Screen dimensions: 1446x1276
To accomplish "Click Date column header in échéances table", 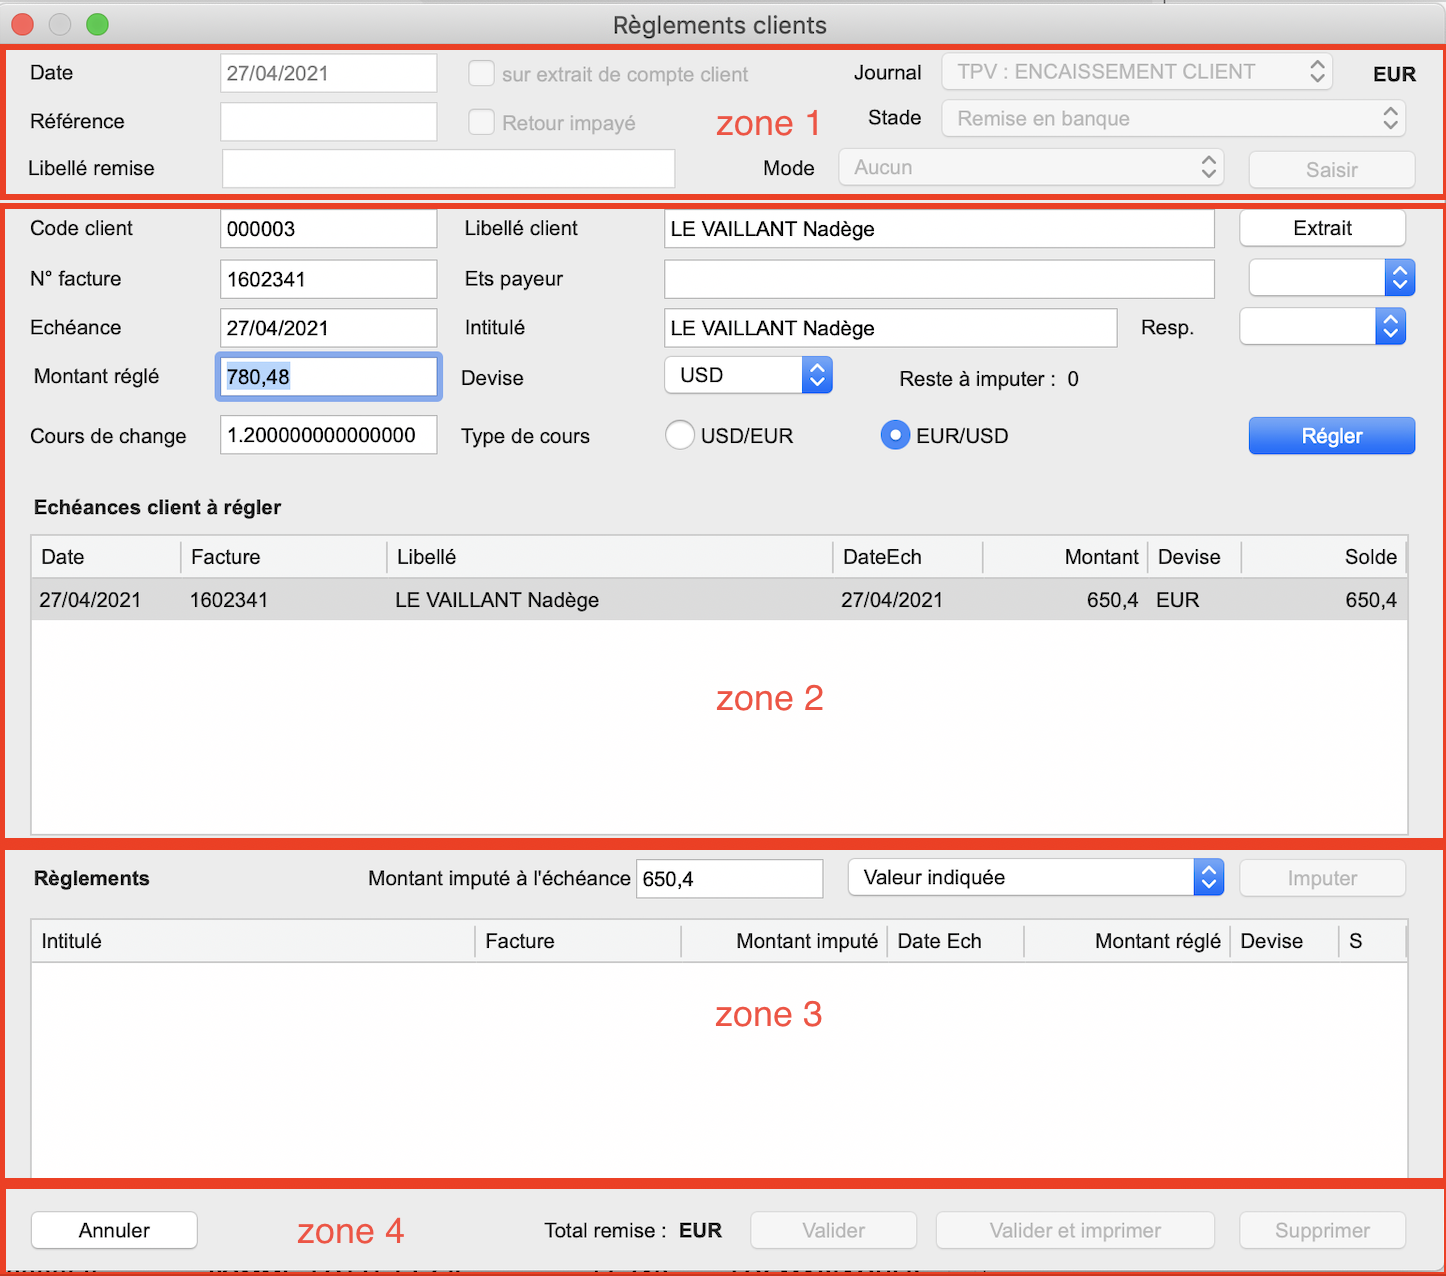I will 106,557.
